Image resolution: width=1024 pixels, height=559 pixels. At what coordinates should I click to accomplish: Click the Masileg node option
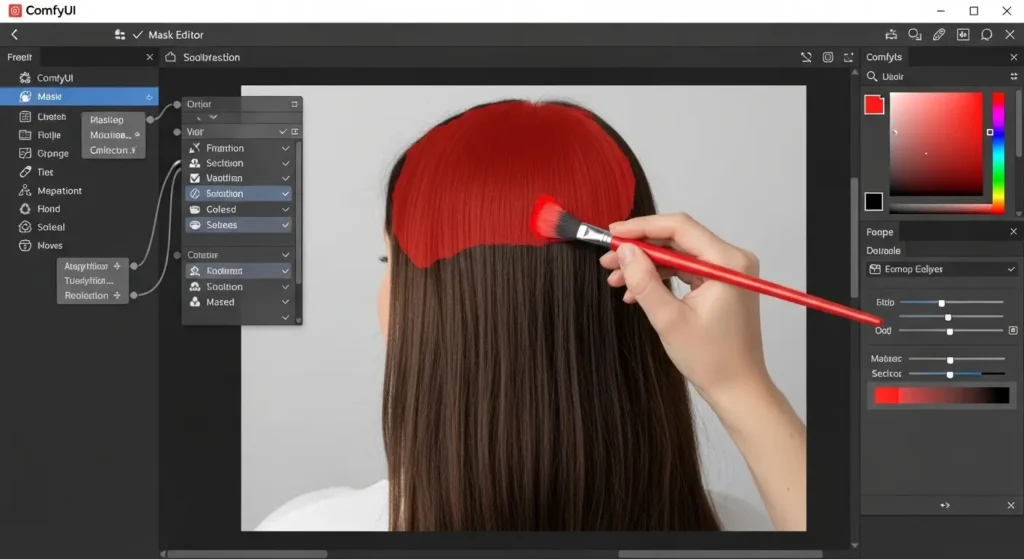tap(107, 120)
